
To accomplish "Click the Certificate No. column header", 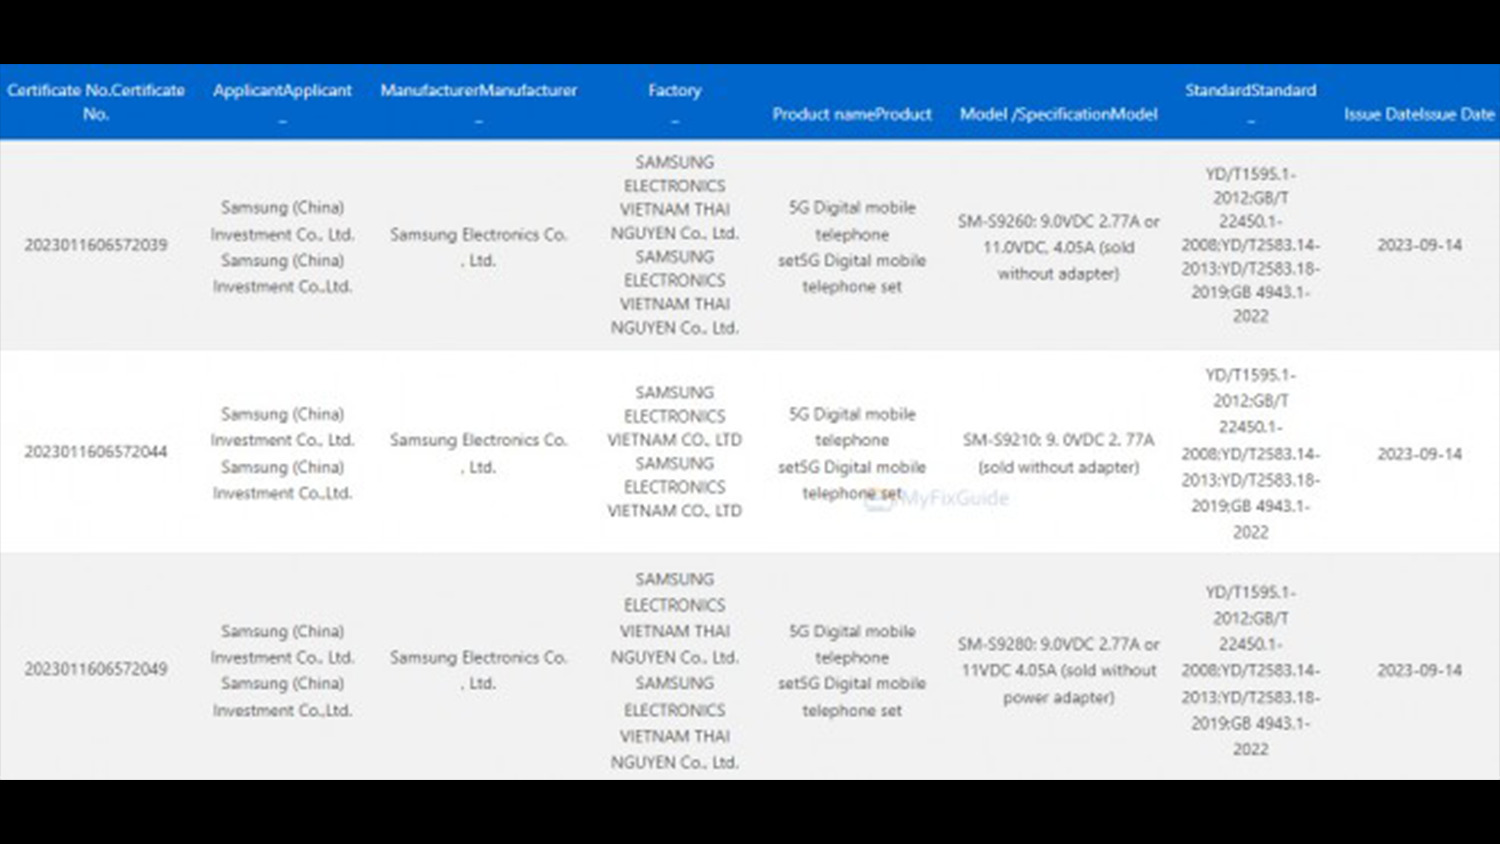I will coord(96,102).
